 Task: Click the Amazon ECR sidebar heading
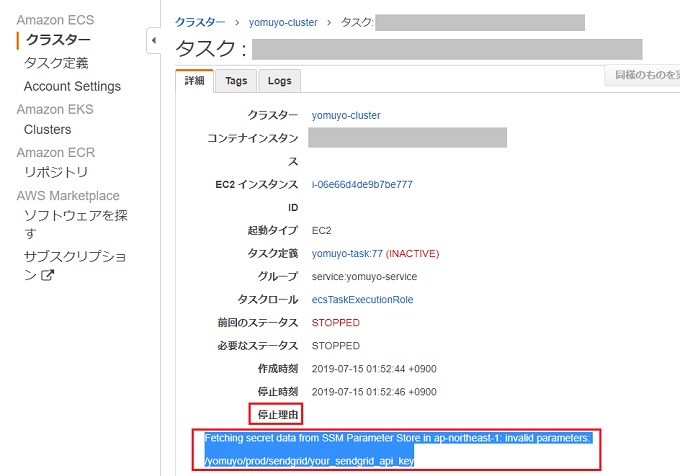pos(56,153)
